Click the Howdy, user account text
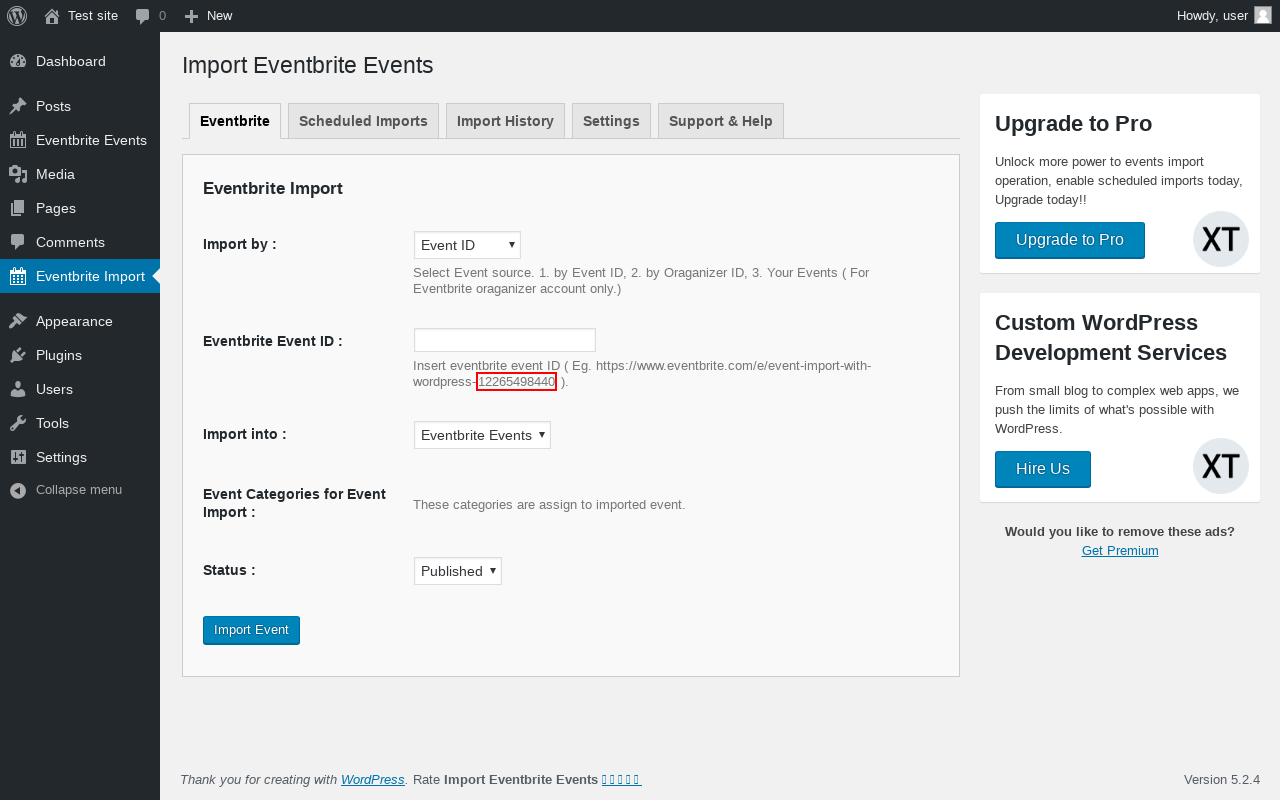 (1212, 16)
